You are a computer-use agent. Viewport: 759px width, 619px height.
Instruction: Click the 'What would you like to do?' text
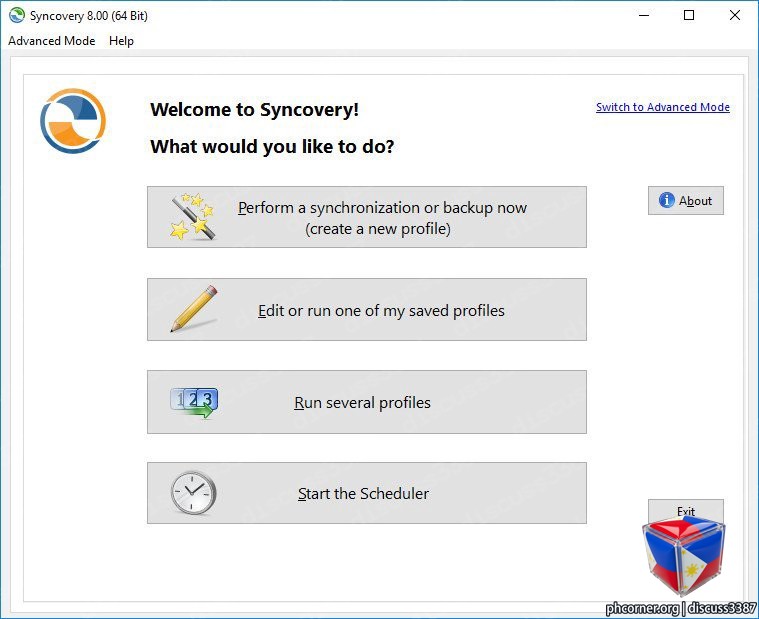pos(272,147)
